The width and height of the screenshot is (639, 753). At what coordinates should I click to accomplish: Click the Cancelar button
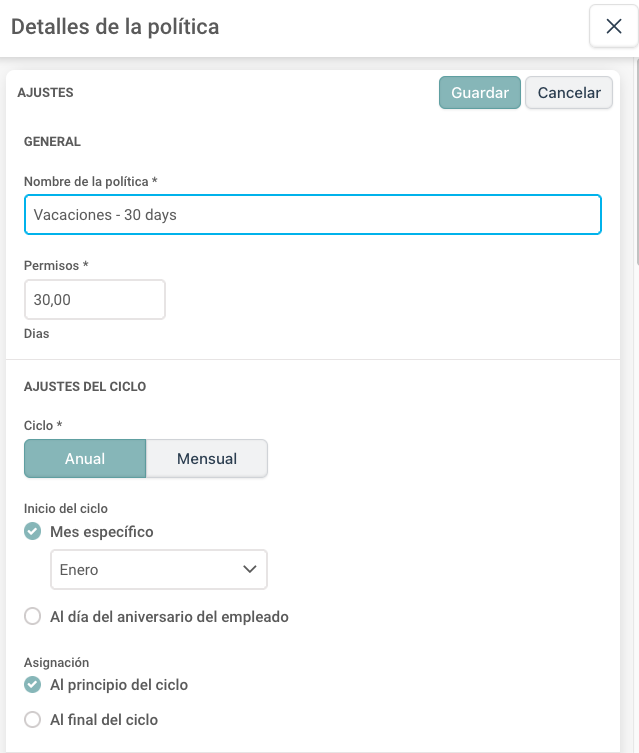(x=569, y=92)
